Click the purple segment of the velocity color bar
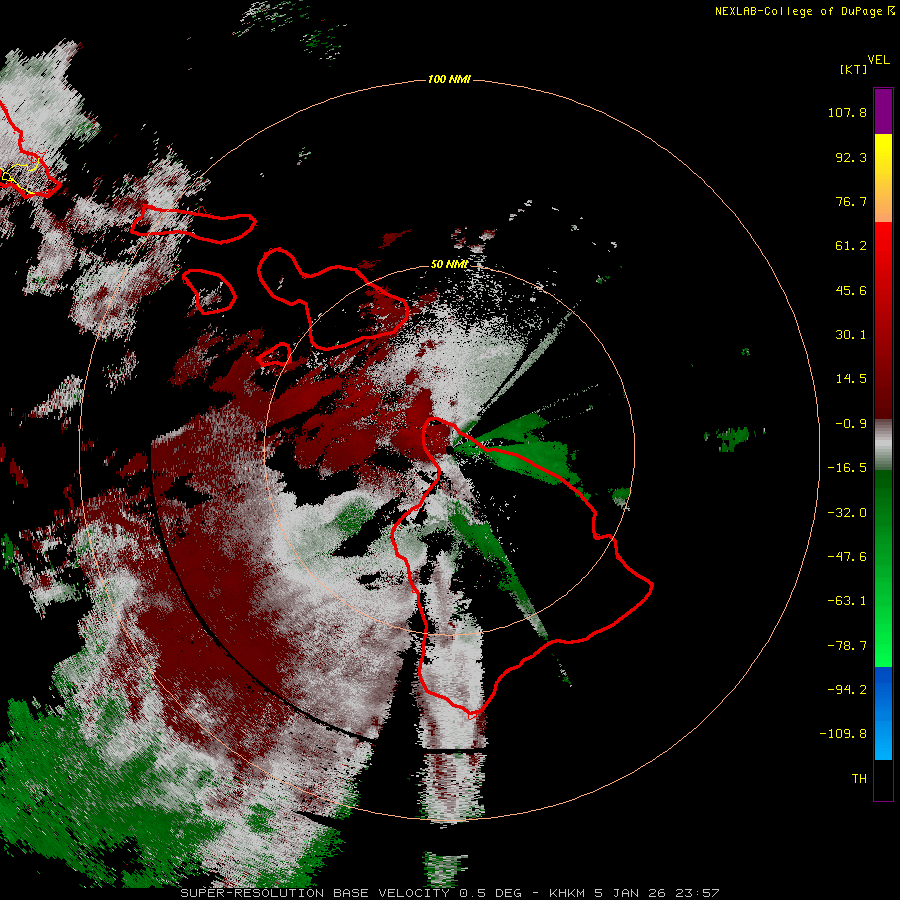 pyautogui.click(x=883, y=111)
